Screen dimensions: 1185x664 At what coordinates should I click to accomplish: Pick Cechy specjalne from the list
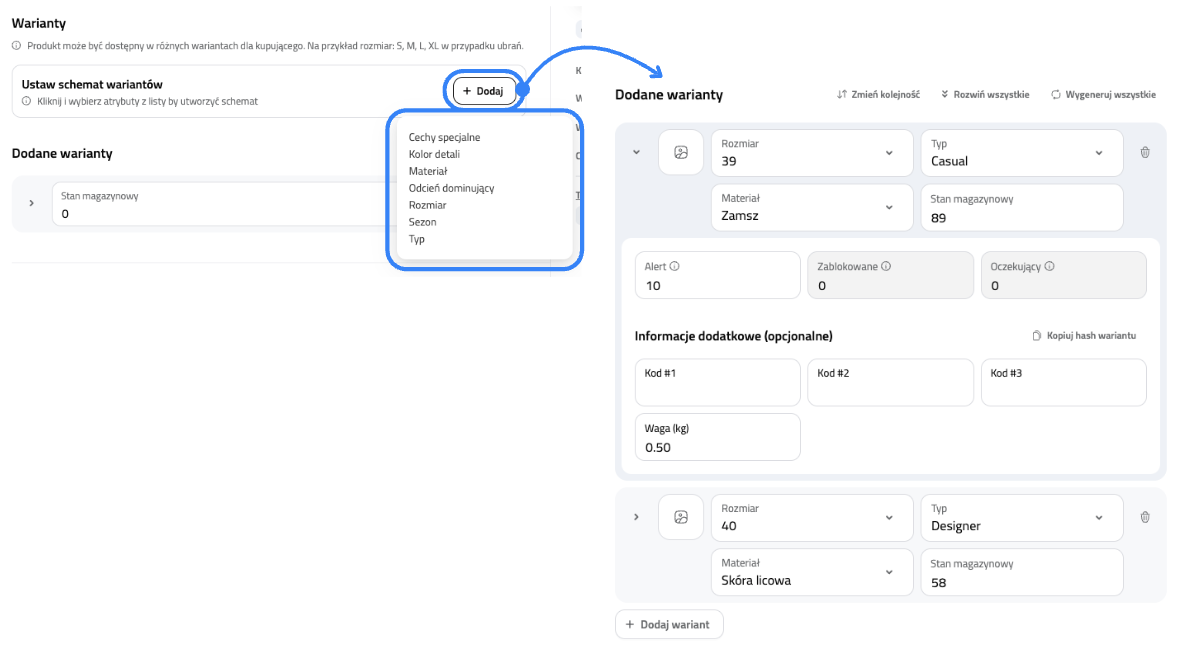pos(444,137)
